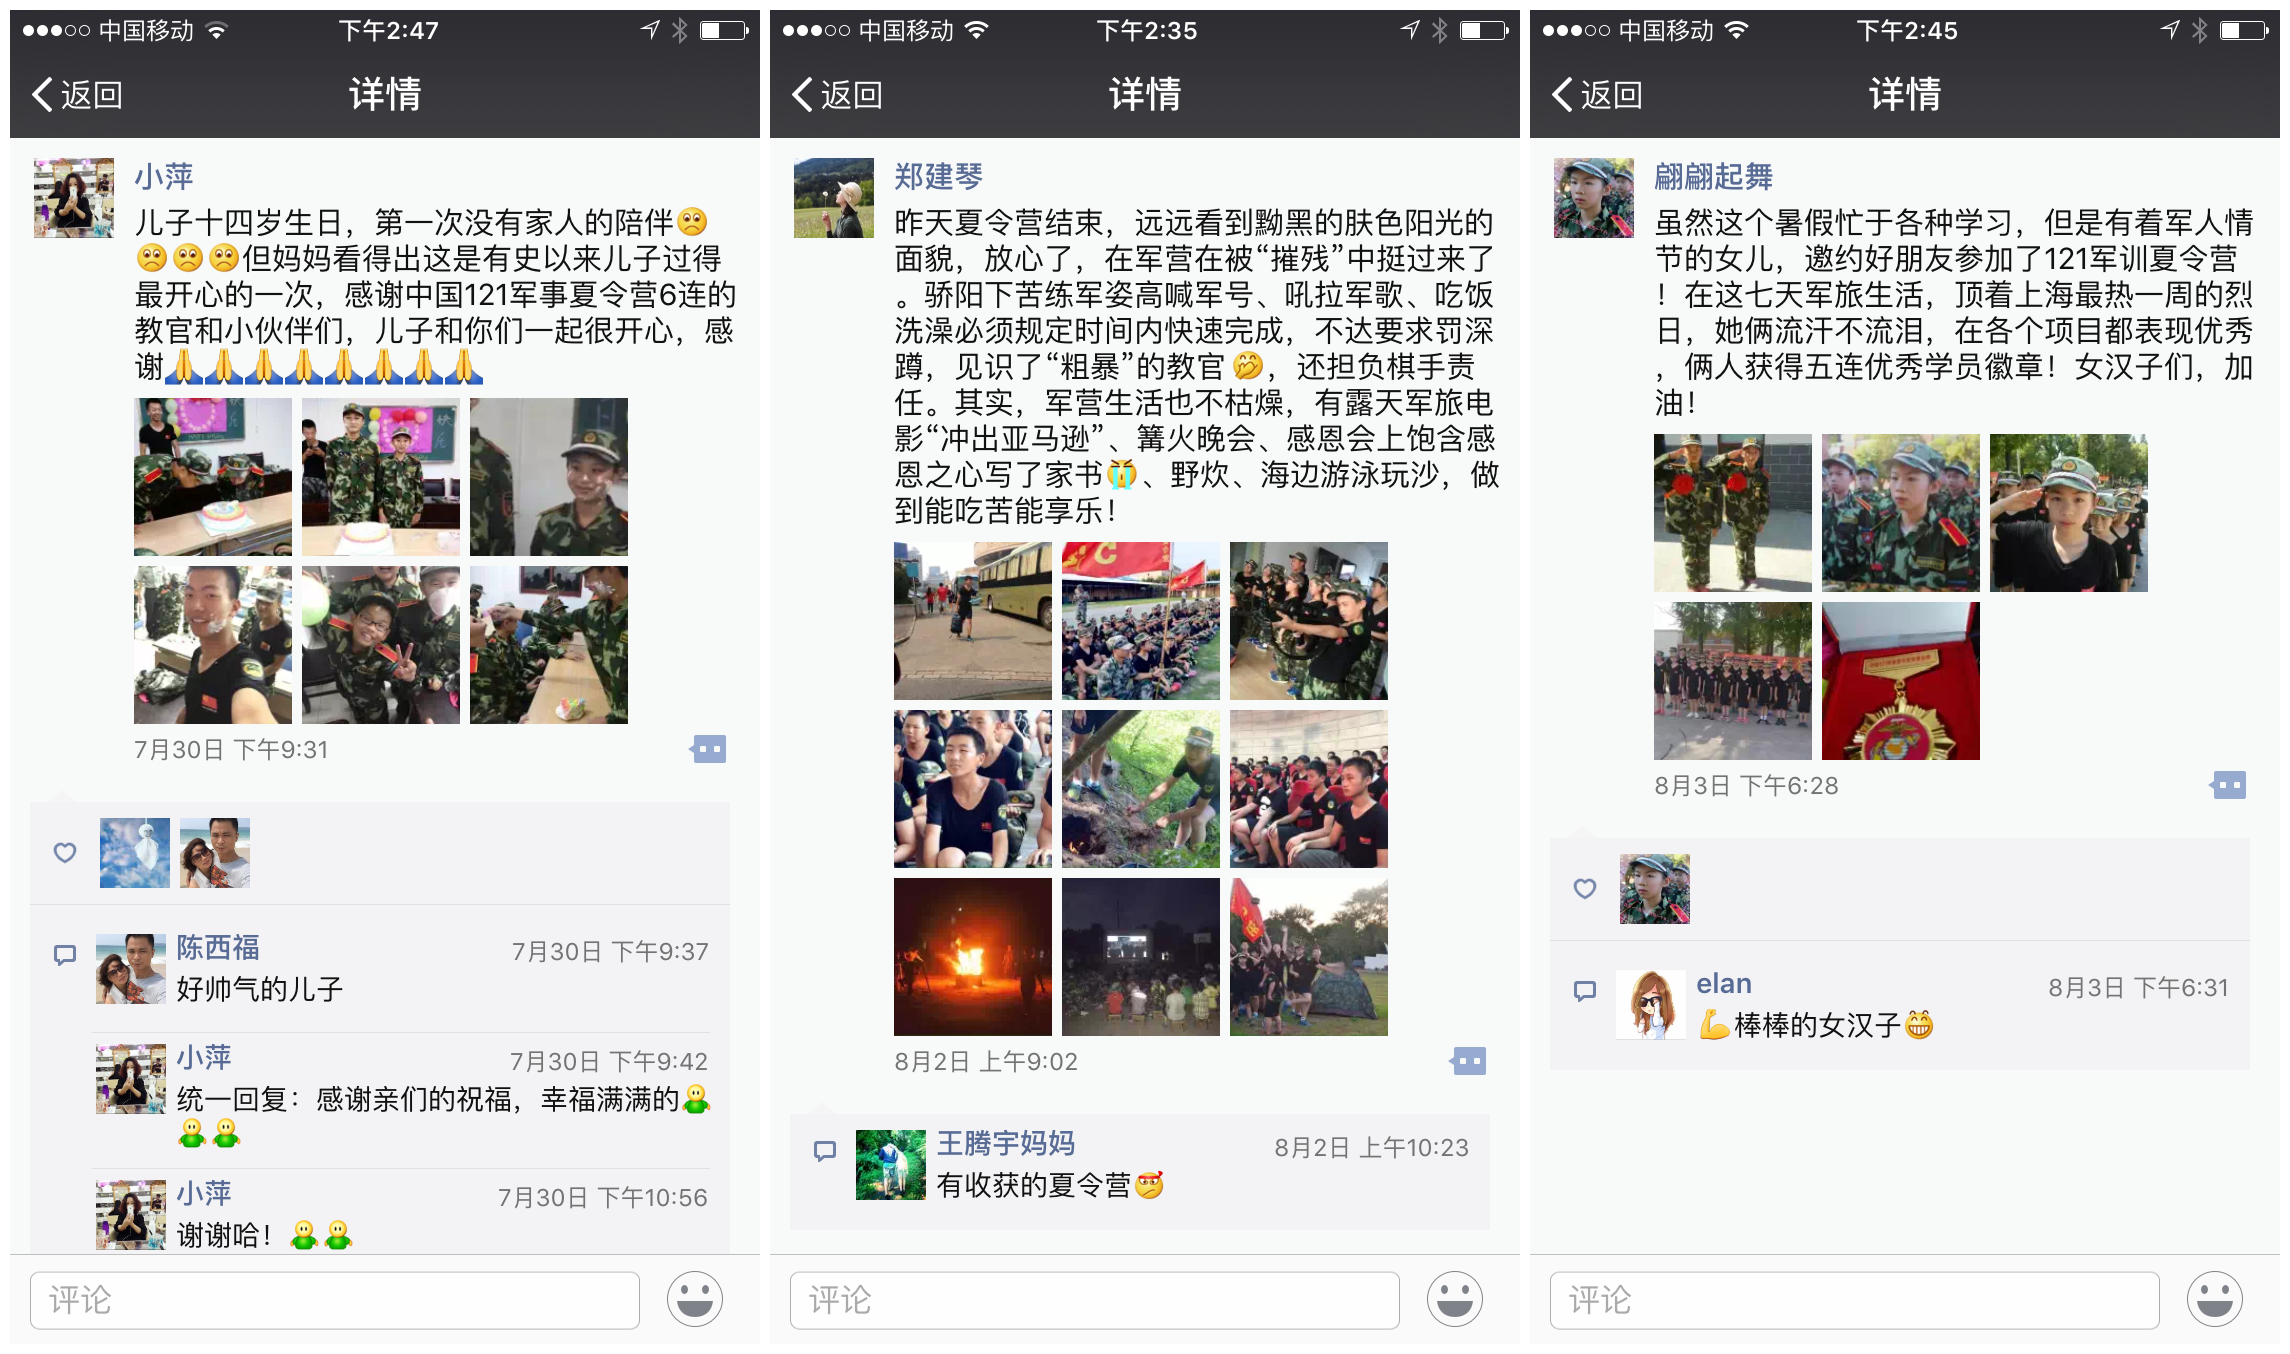The width and height of the screenshot is (2290, 1354).
Task: Open 翩翩起舞's profile name link
Action: [1713, 177]
